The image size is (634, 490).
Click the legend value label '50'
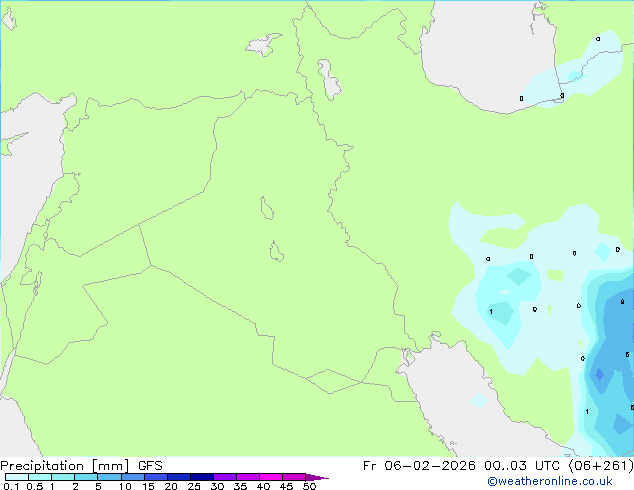tap(309, 486)
